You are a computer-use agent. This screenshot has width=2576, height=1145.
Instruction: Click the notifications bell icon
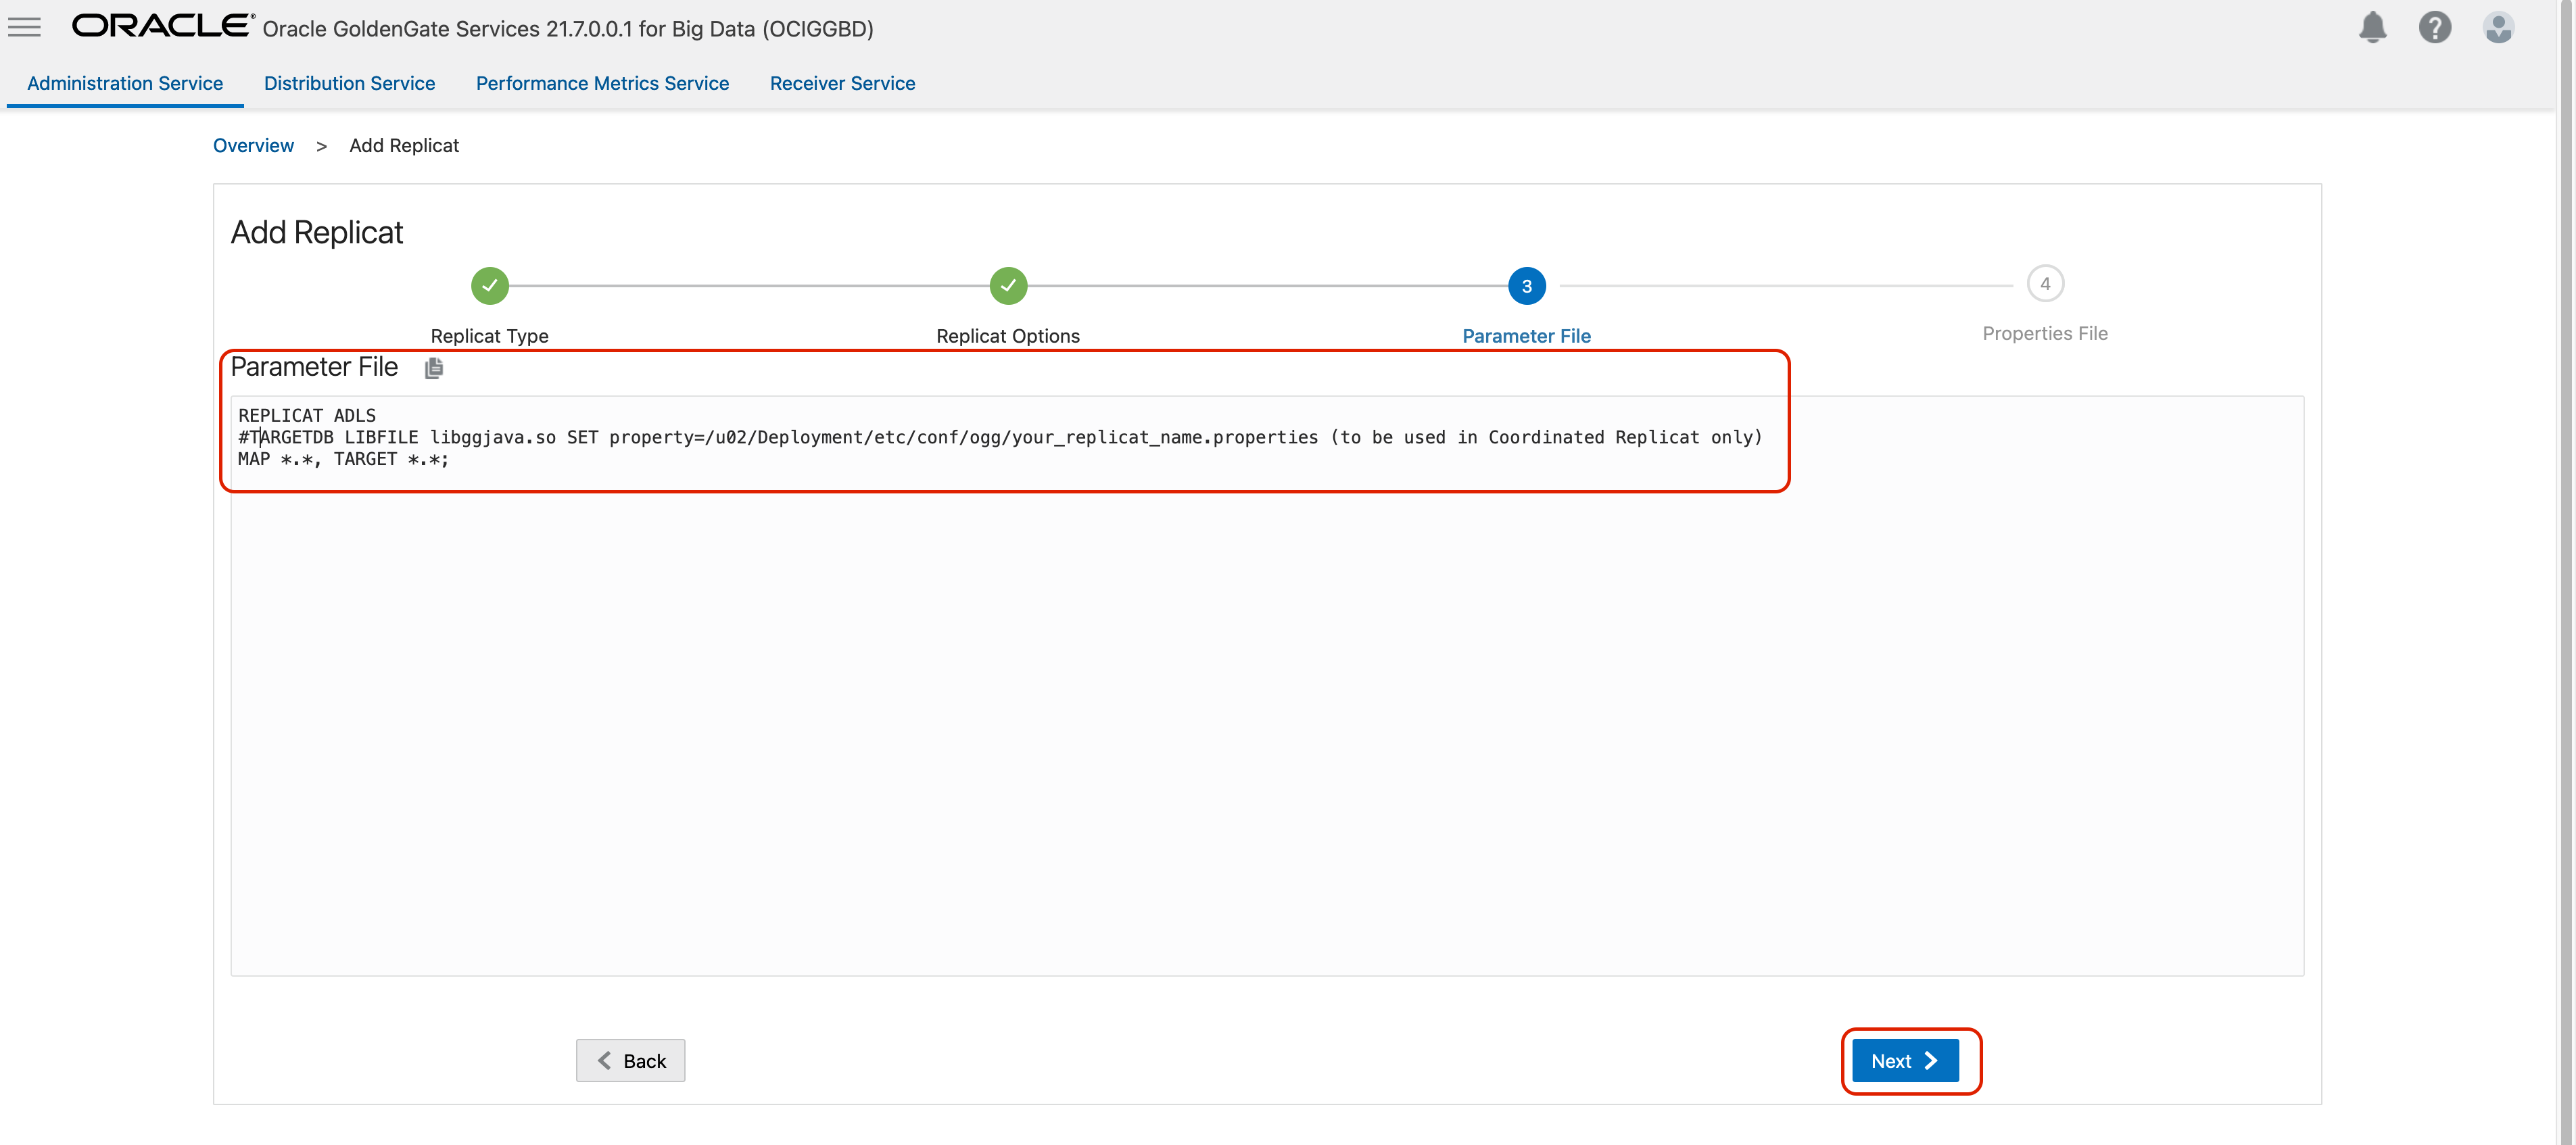(2372, 27)
